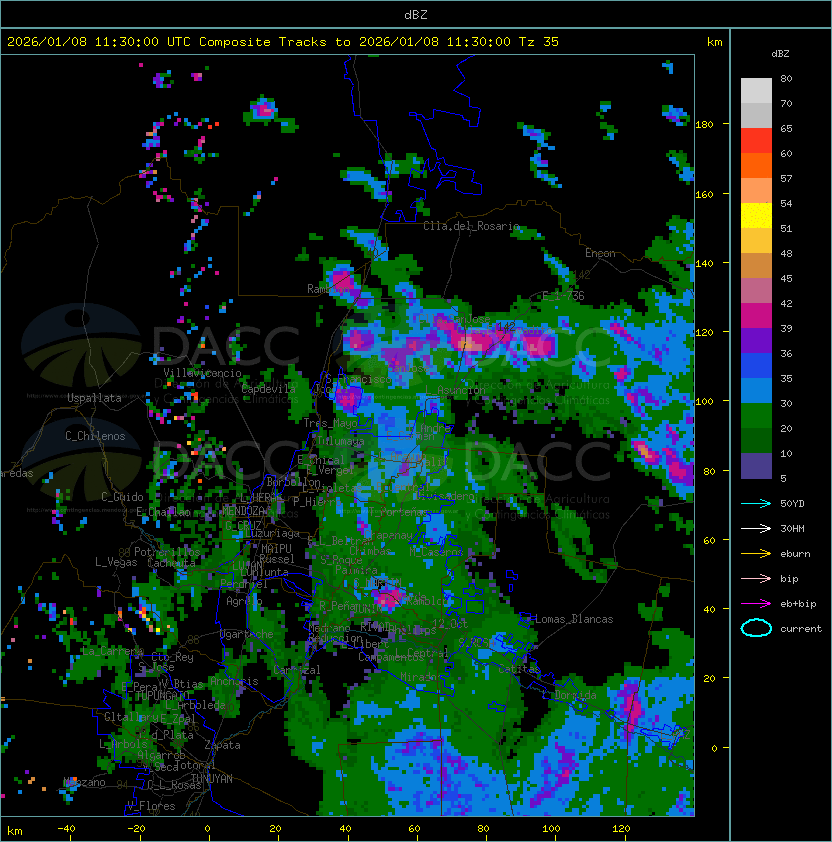Screen dimensions: 832x842
Task: Pick the dark purple 10 dBZ swatch at scale bottom
Action: click(x=756, y=466)
